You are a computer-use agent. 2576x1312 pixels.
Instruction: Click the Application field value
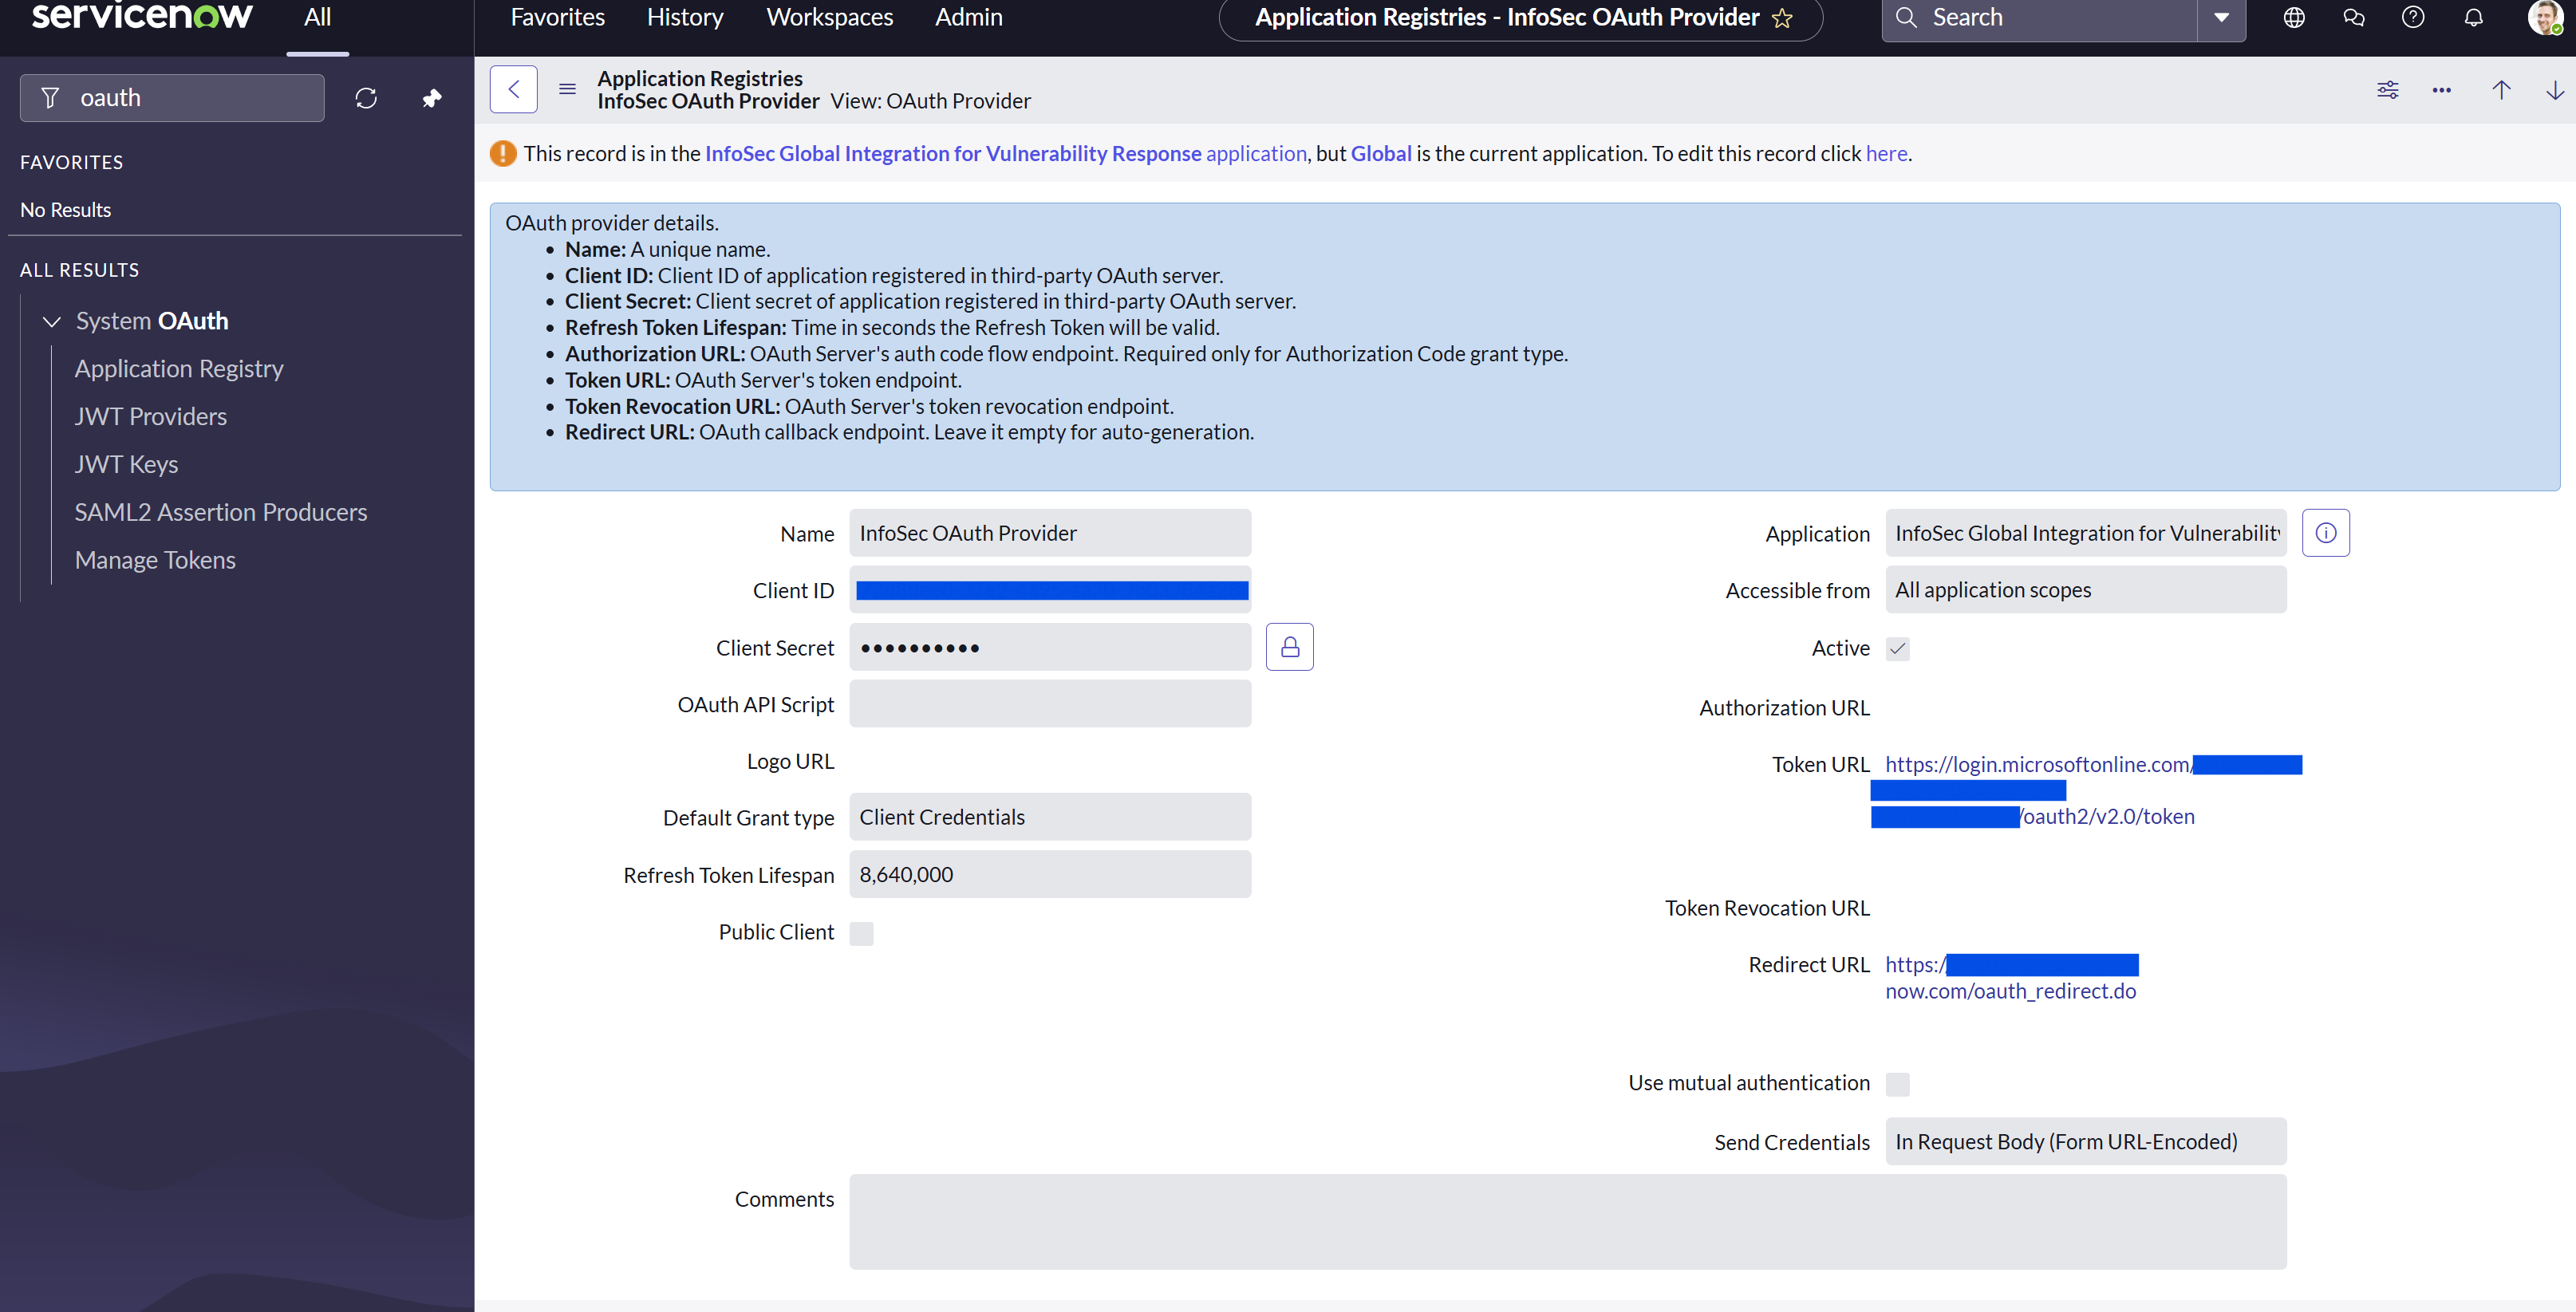point(2086,533)
